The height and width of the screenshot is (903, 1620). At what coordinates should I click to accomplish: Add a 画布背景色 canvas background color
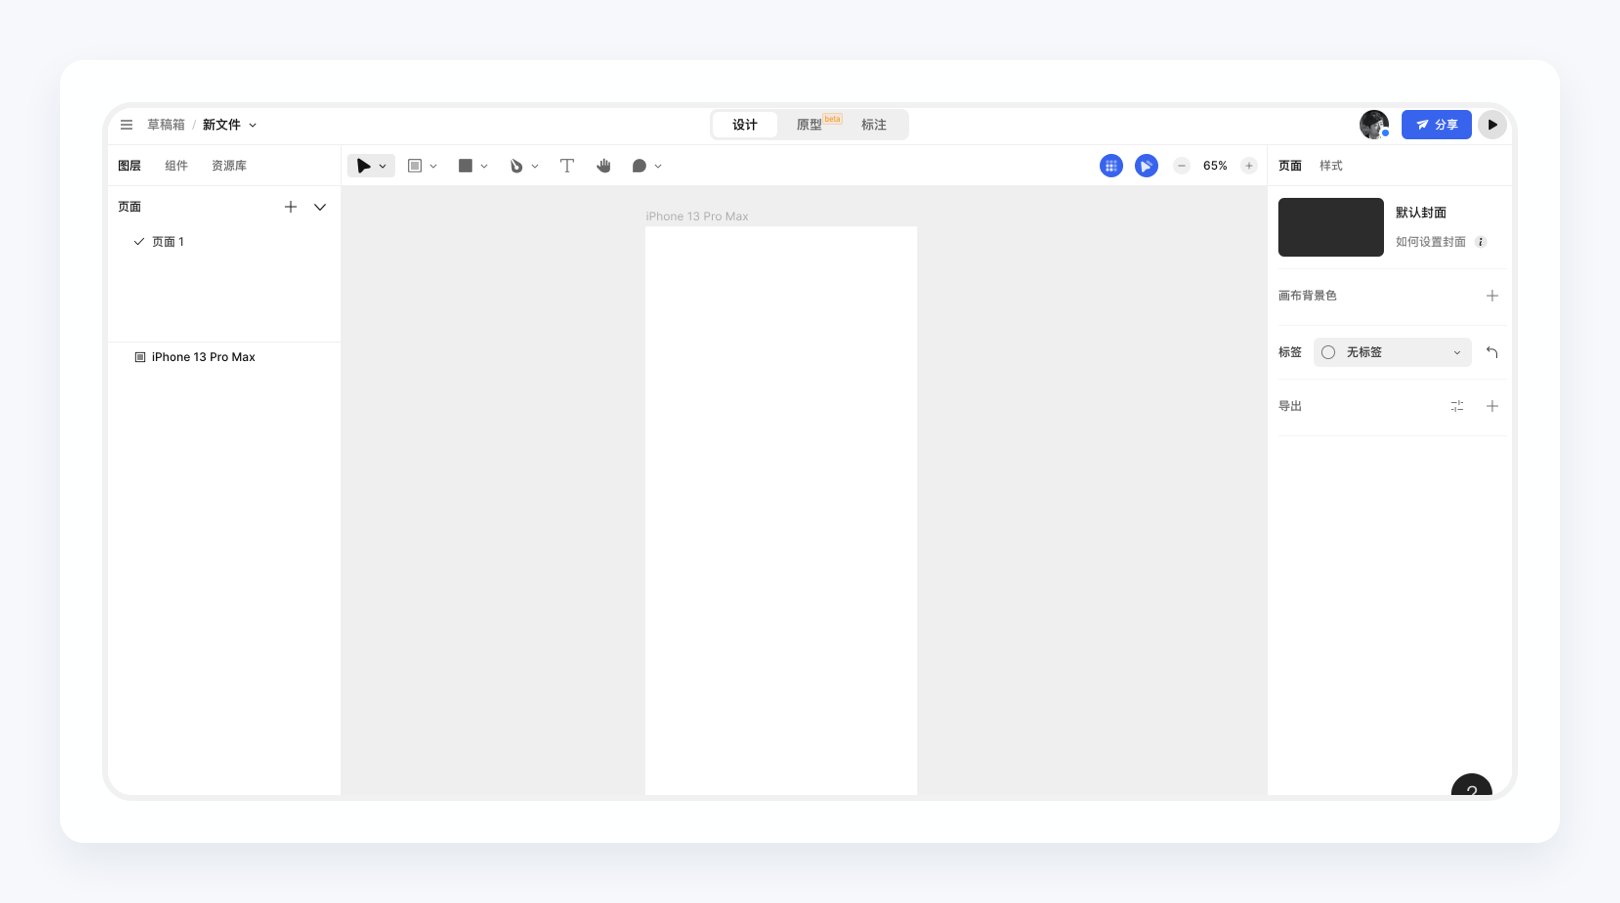point(1492,296)
